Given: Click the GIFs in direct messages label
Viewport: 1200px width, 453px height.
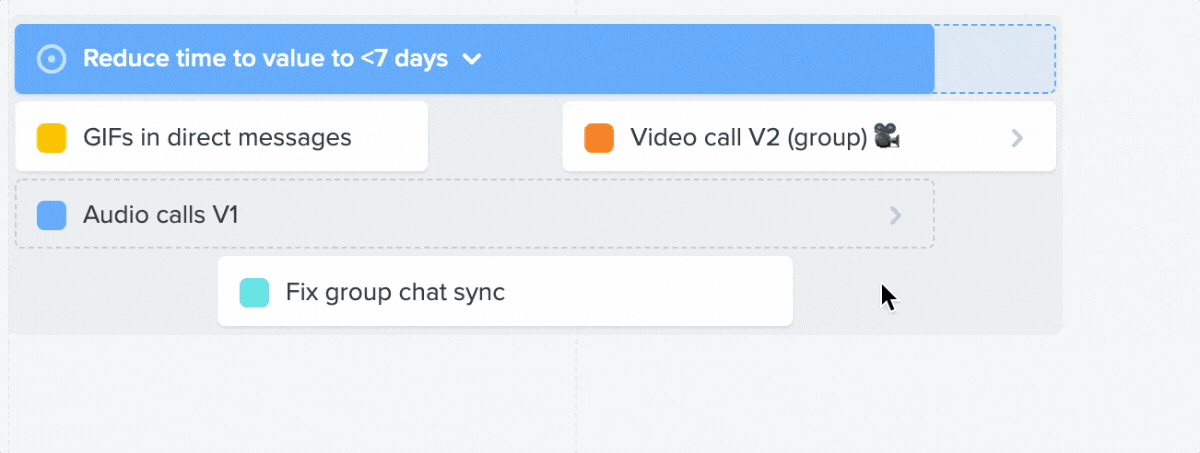Looking at the screenshot, I should pos(217,137).
